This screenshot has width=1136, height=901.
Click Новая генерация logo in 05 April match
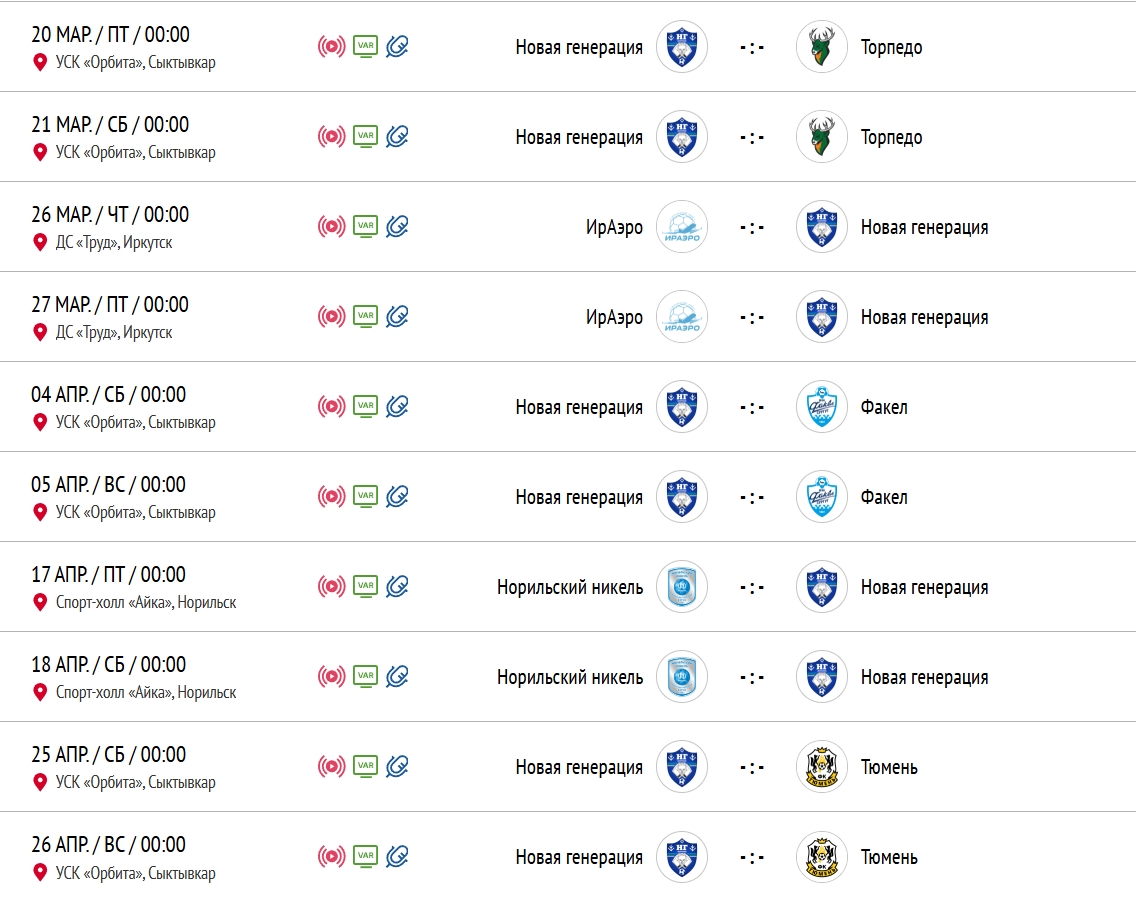tap(682, 497)
